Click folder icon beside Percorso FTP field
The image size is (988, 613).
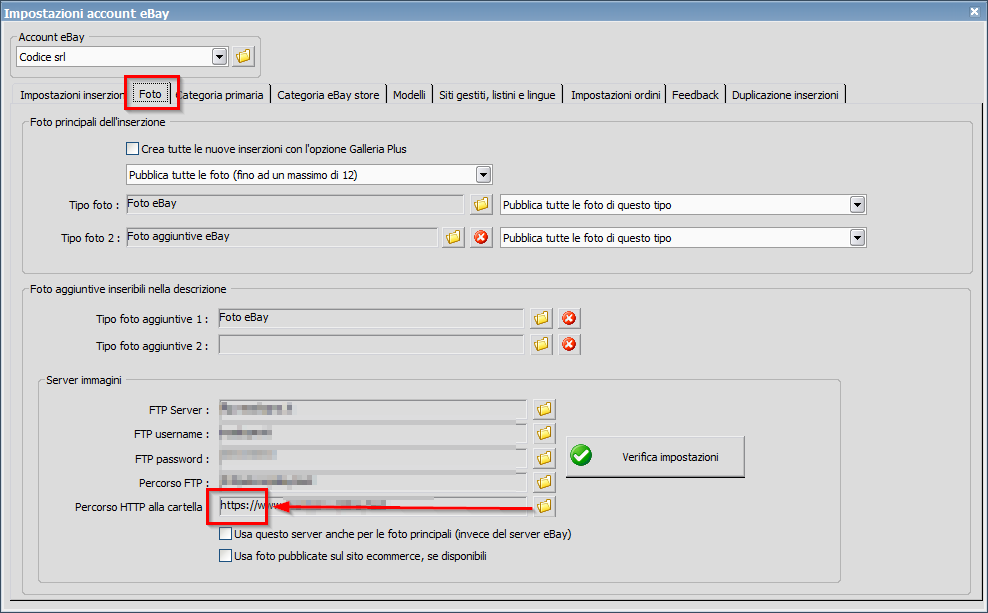(x=544, y=483)
